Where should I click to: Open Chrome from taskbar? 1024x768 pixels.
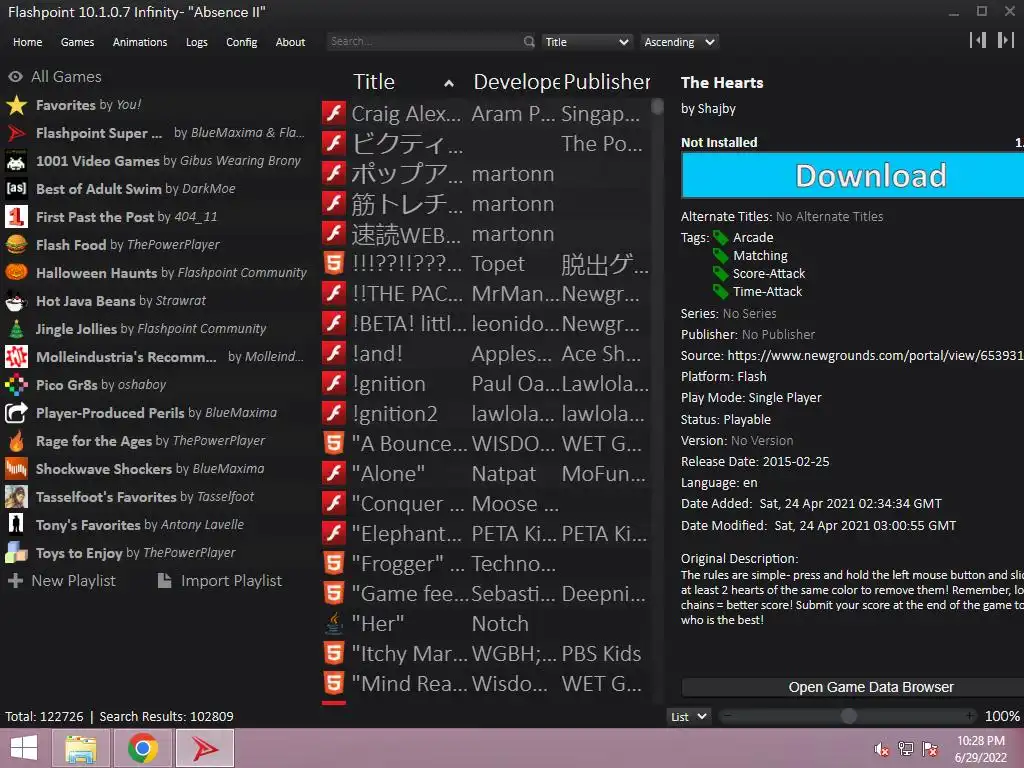143,748
